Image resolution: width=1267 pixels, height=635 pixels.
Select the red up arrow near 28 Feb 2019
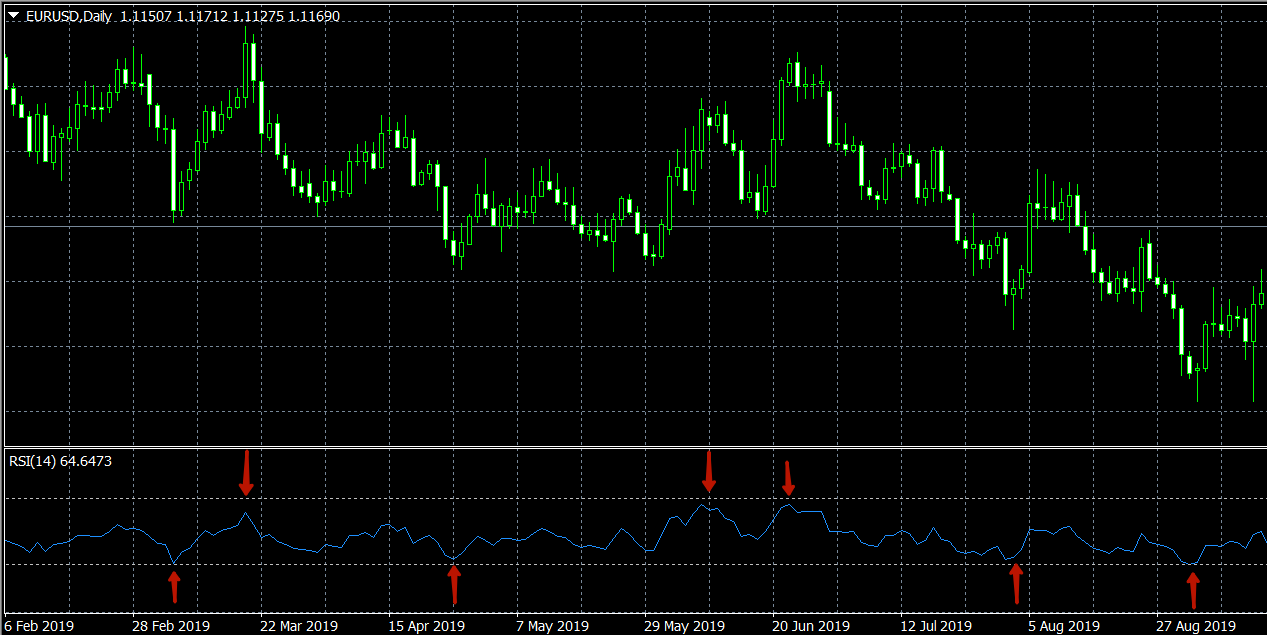click(x=174, y=586)
